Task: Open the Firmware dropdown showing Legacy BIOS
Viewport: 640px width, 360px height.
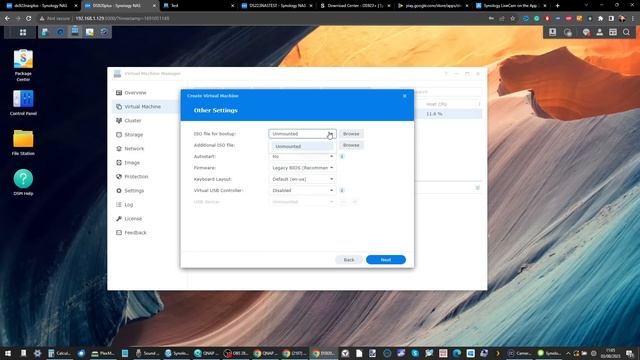Action: 302,168
